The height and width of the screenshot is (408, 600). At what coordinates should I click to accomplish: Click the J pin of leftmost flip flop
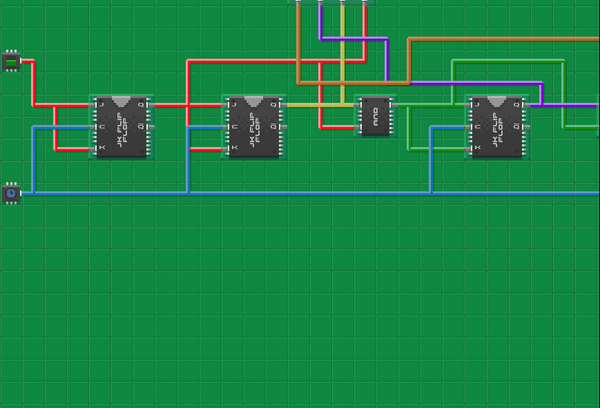[x=92, y=105]
